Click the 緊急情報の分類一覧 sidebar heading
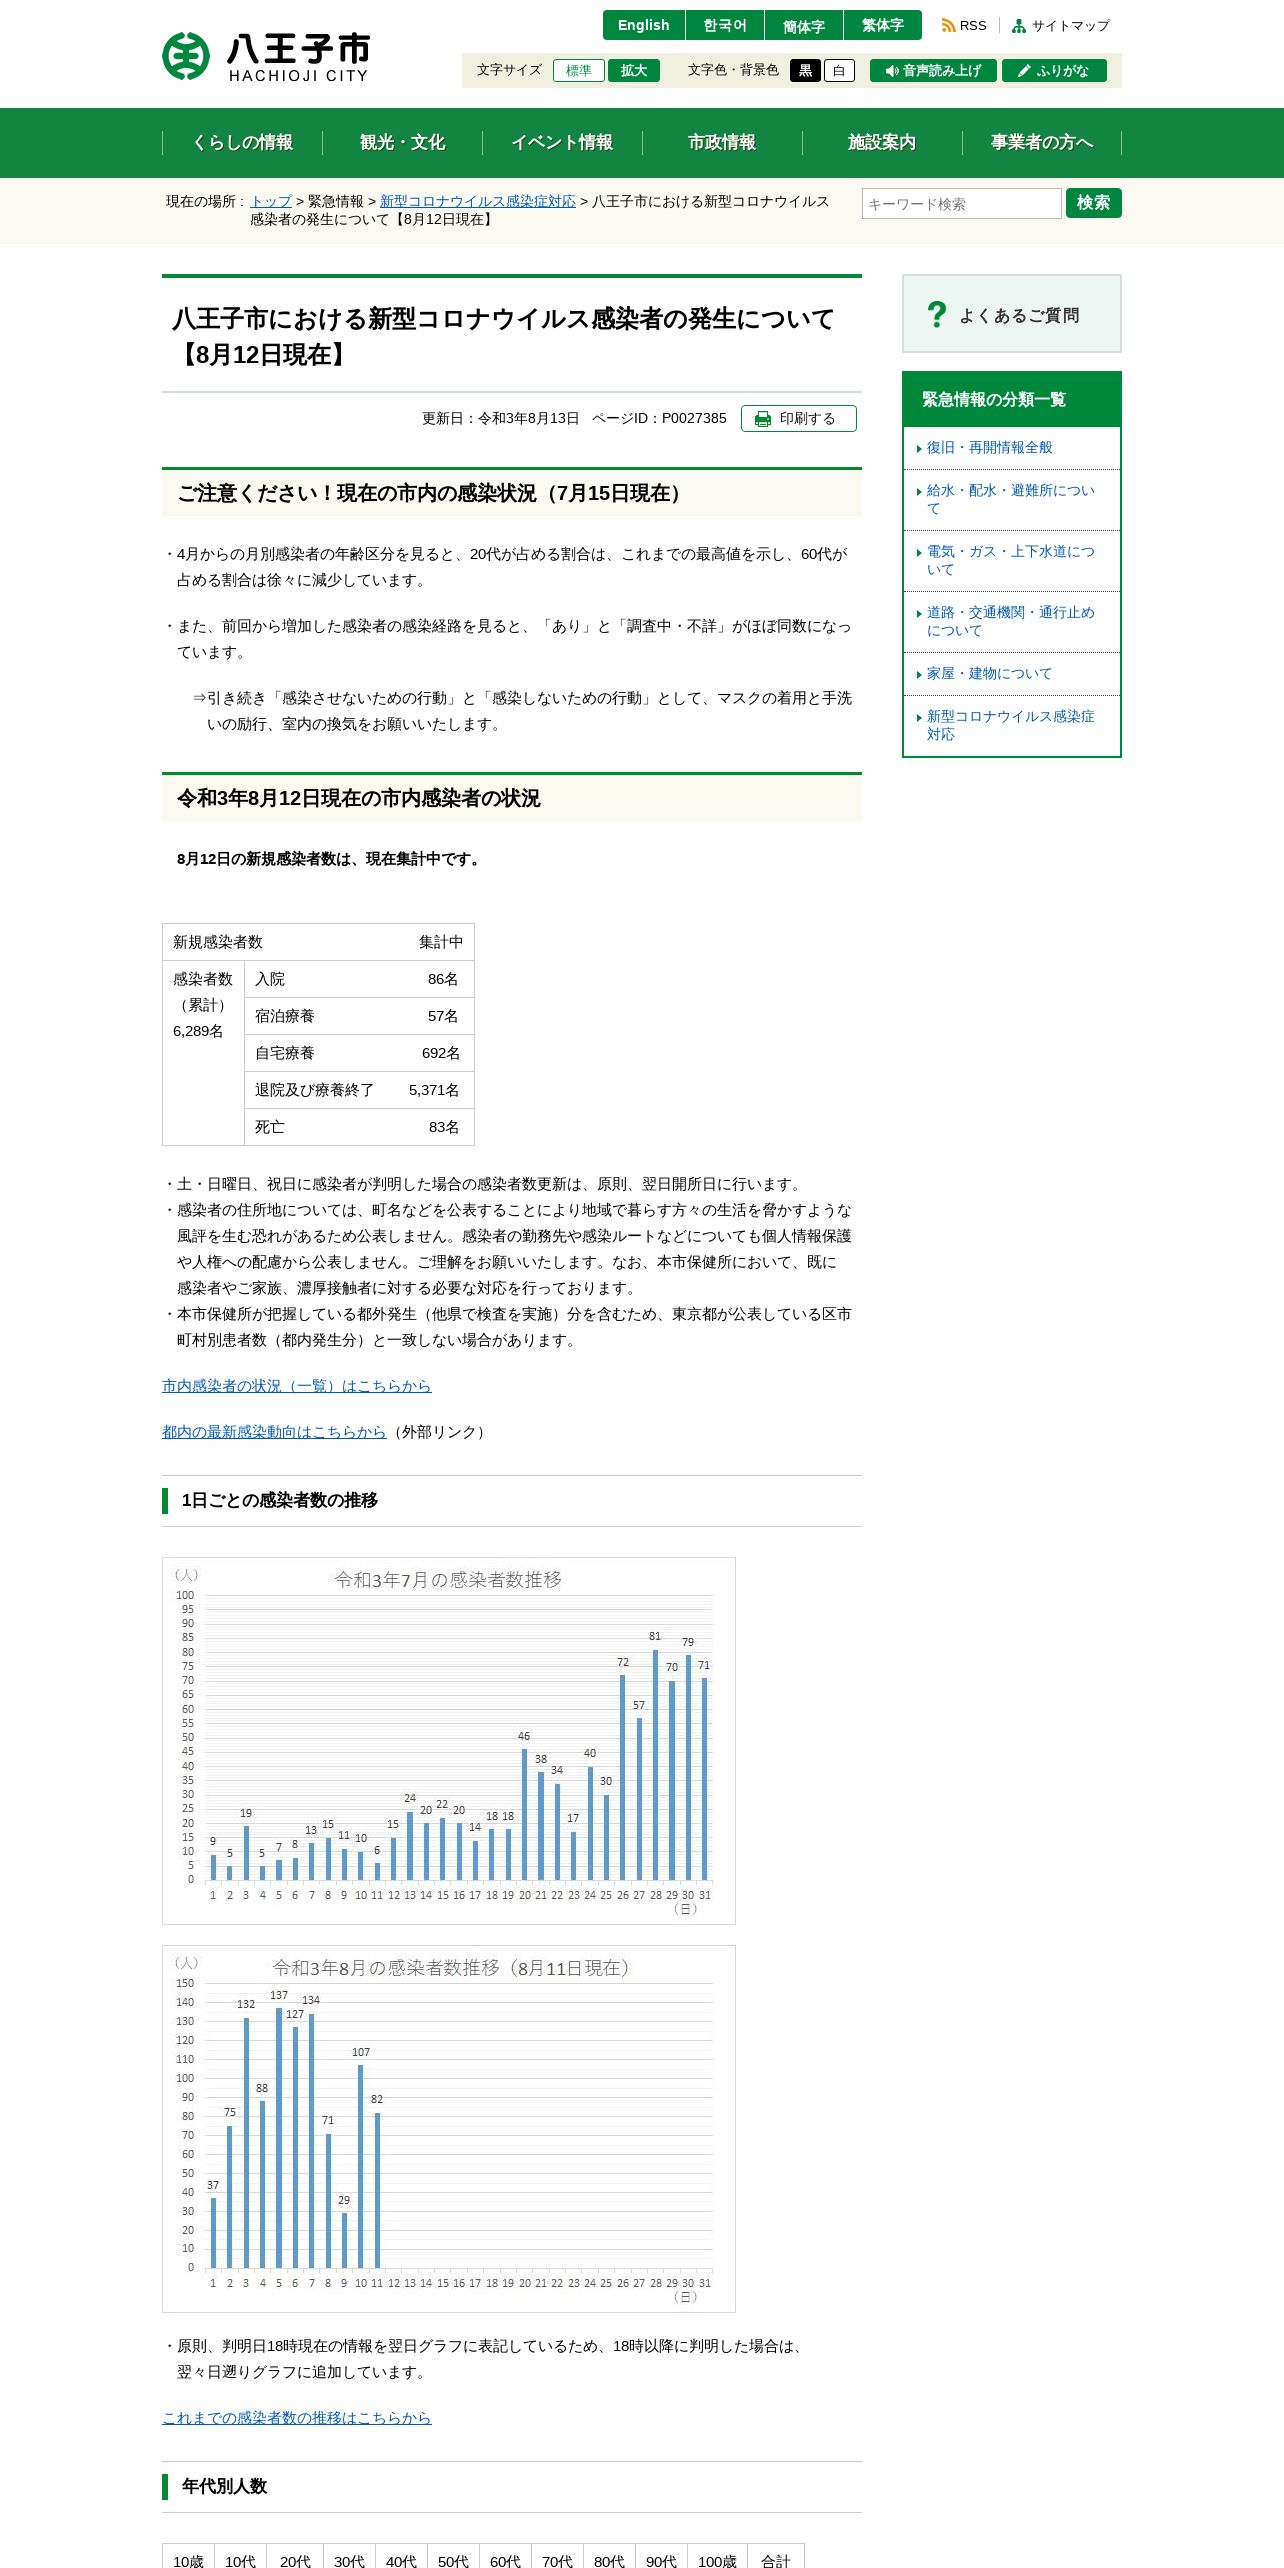 [x=1012, y=399]
